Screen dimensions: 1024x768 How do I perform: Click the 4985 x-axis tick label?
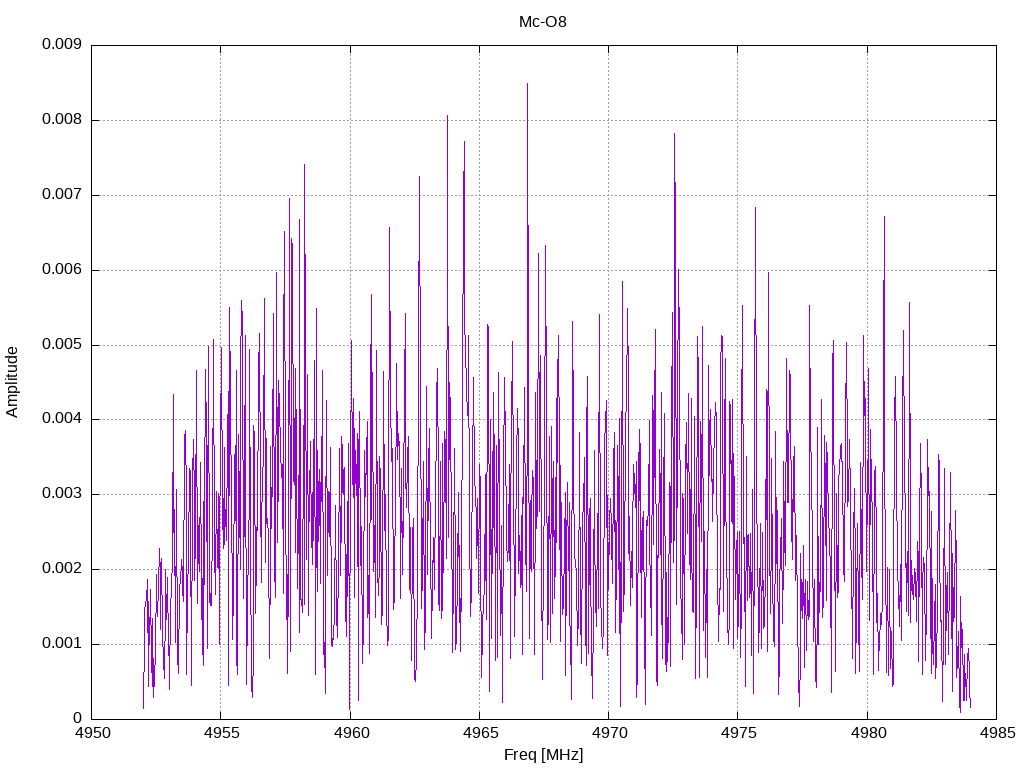[997, 733]
